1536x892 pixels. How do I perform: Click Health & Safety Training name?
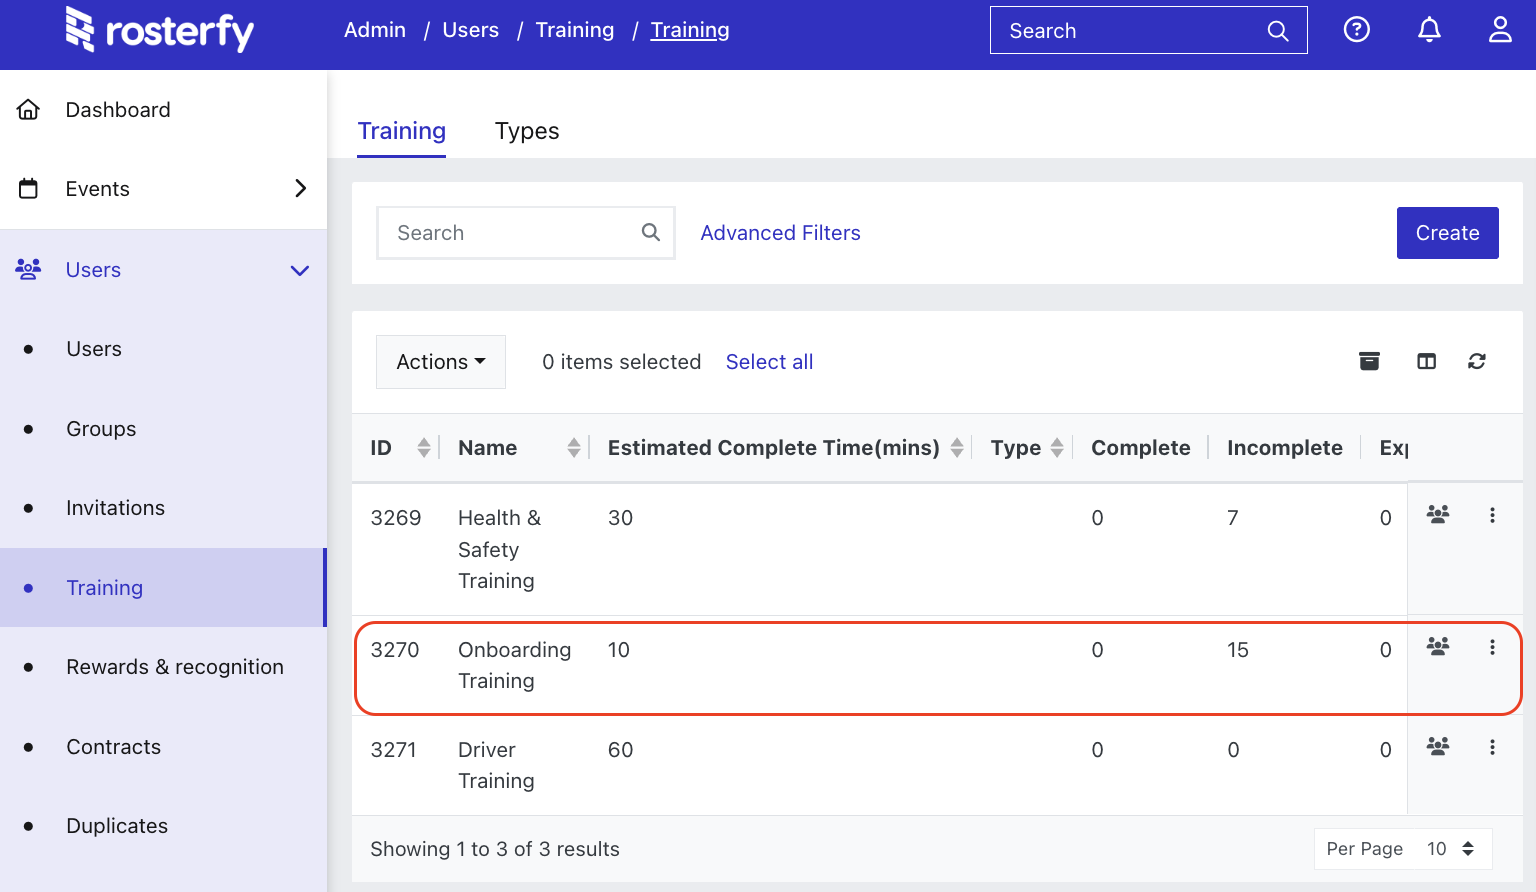click(x=499, y=549)
